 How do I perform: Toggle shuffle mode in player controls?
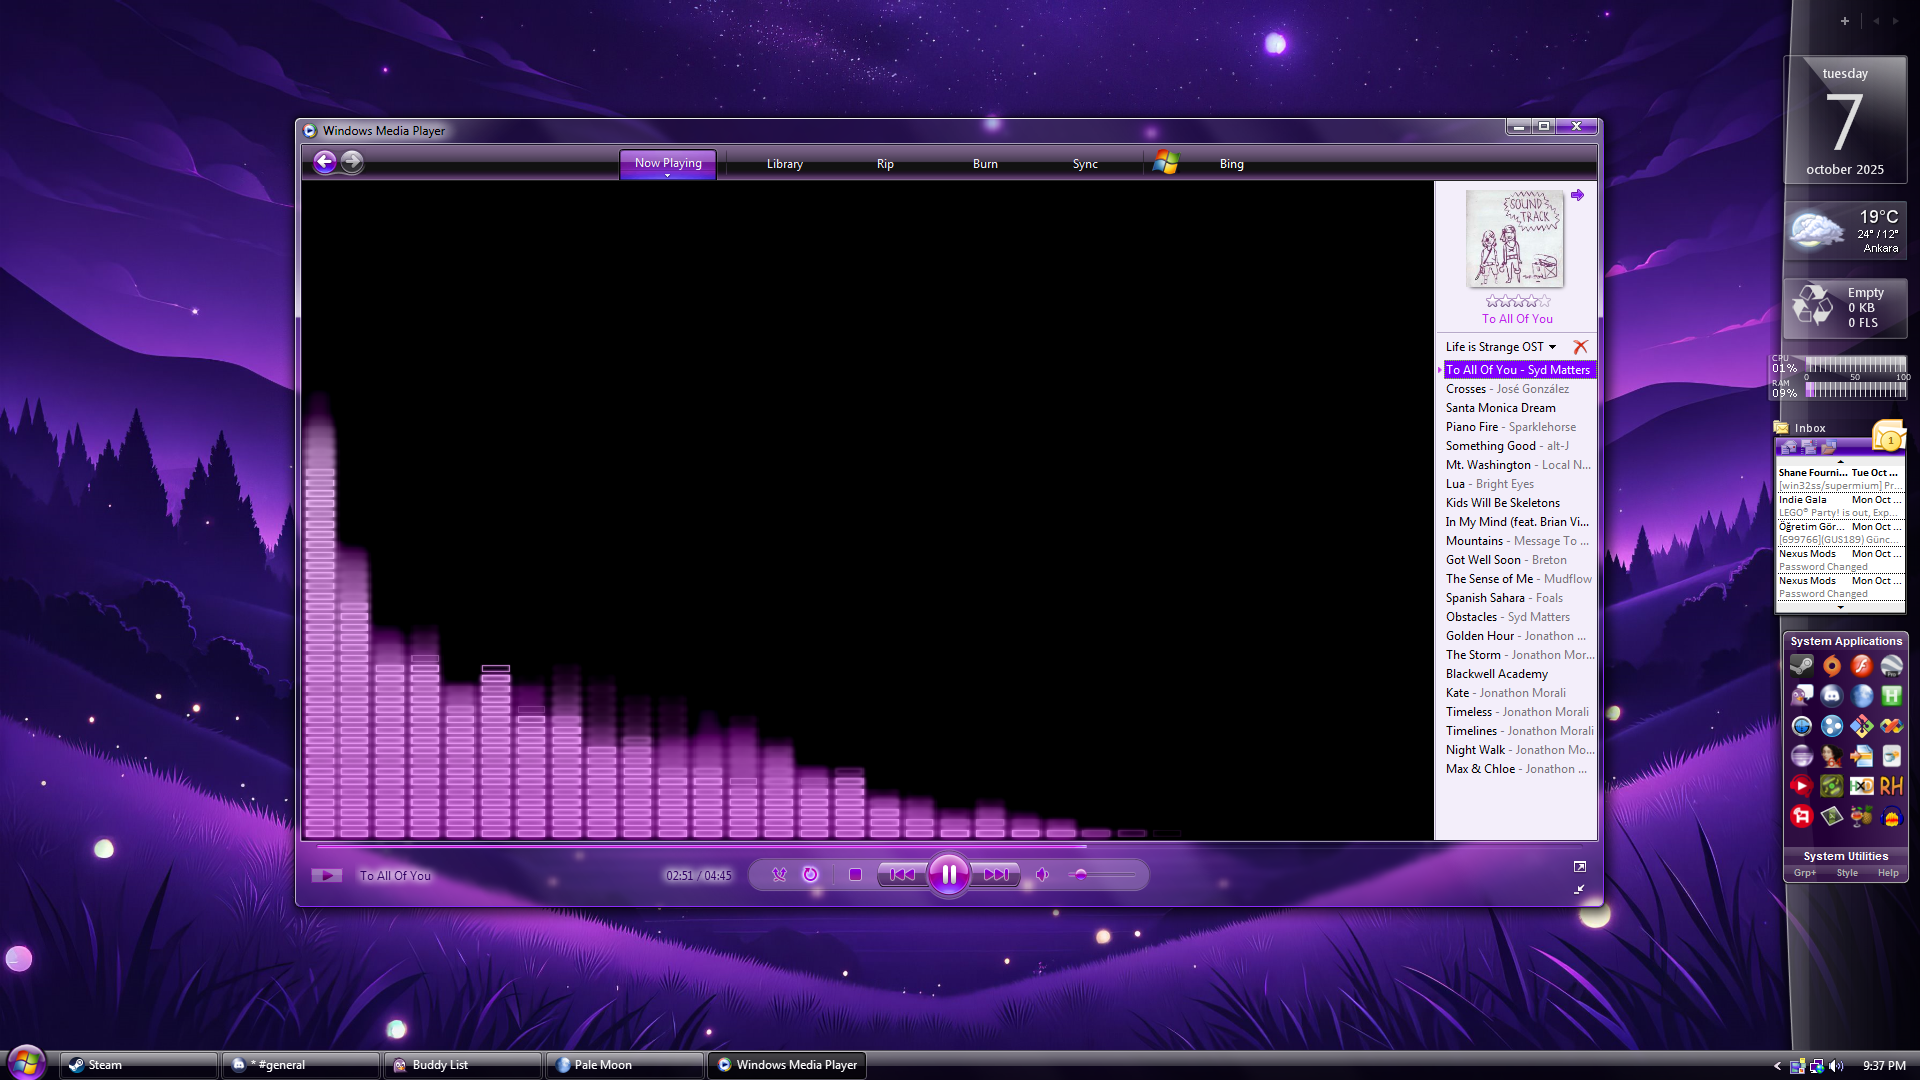pos(779,874)
